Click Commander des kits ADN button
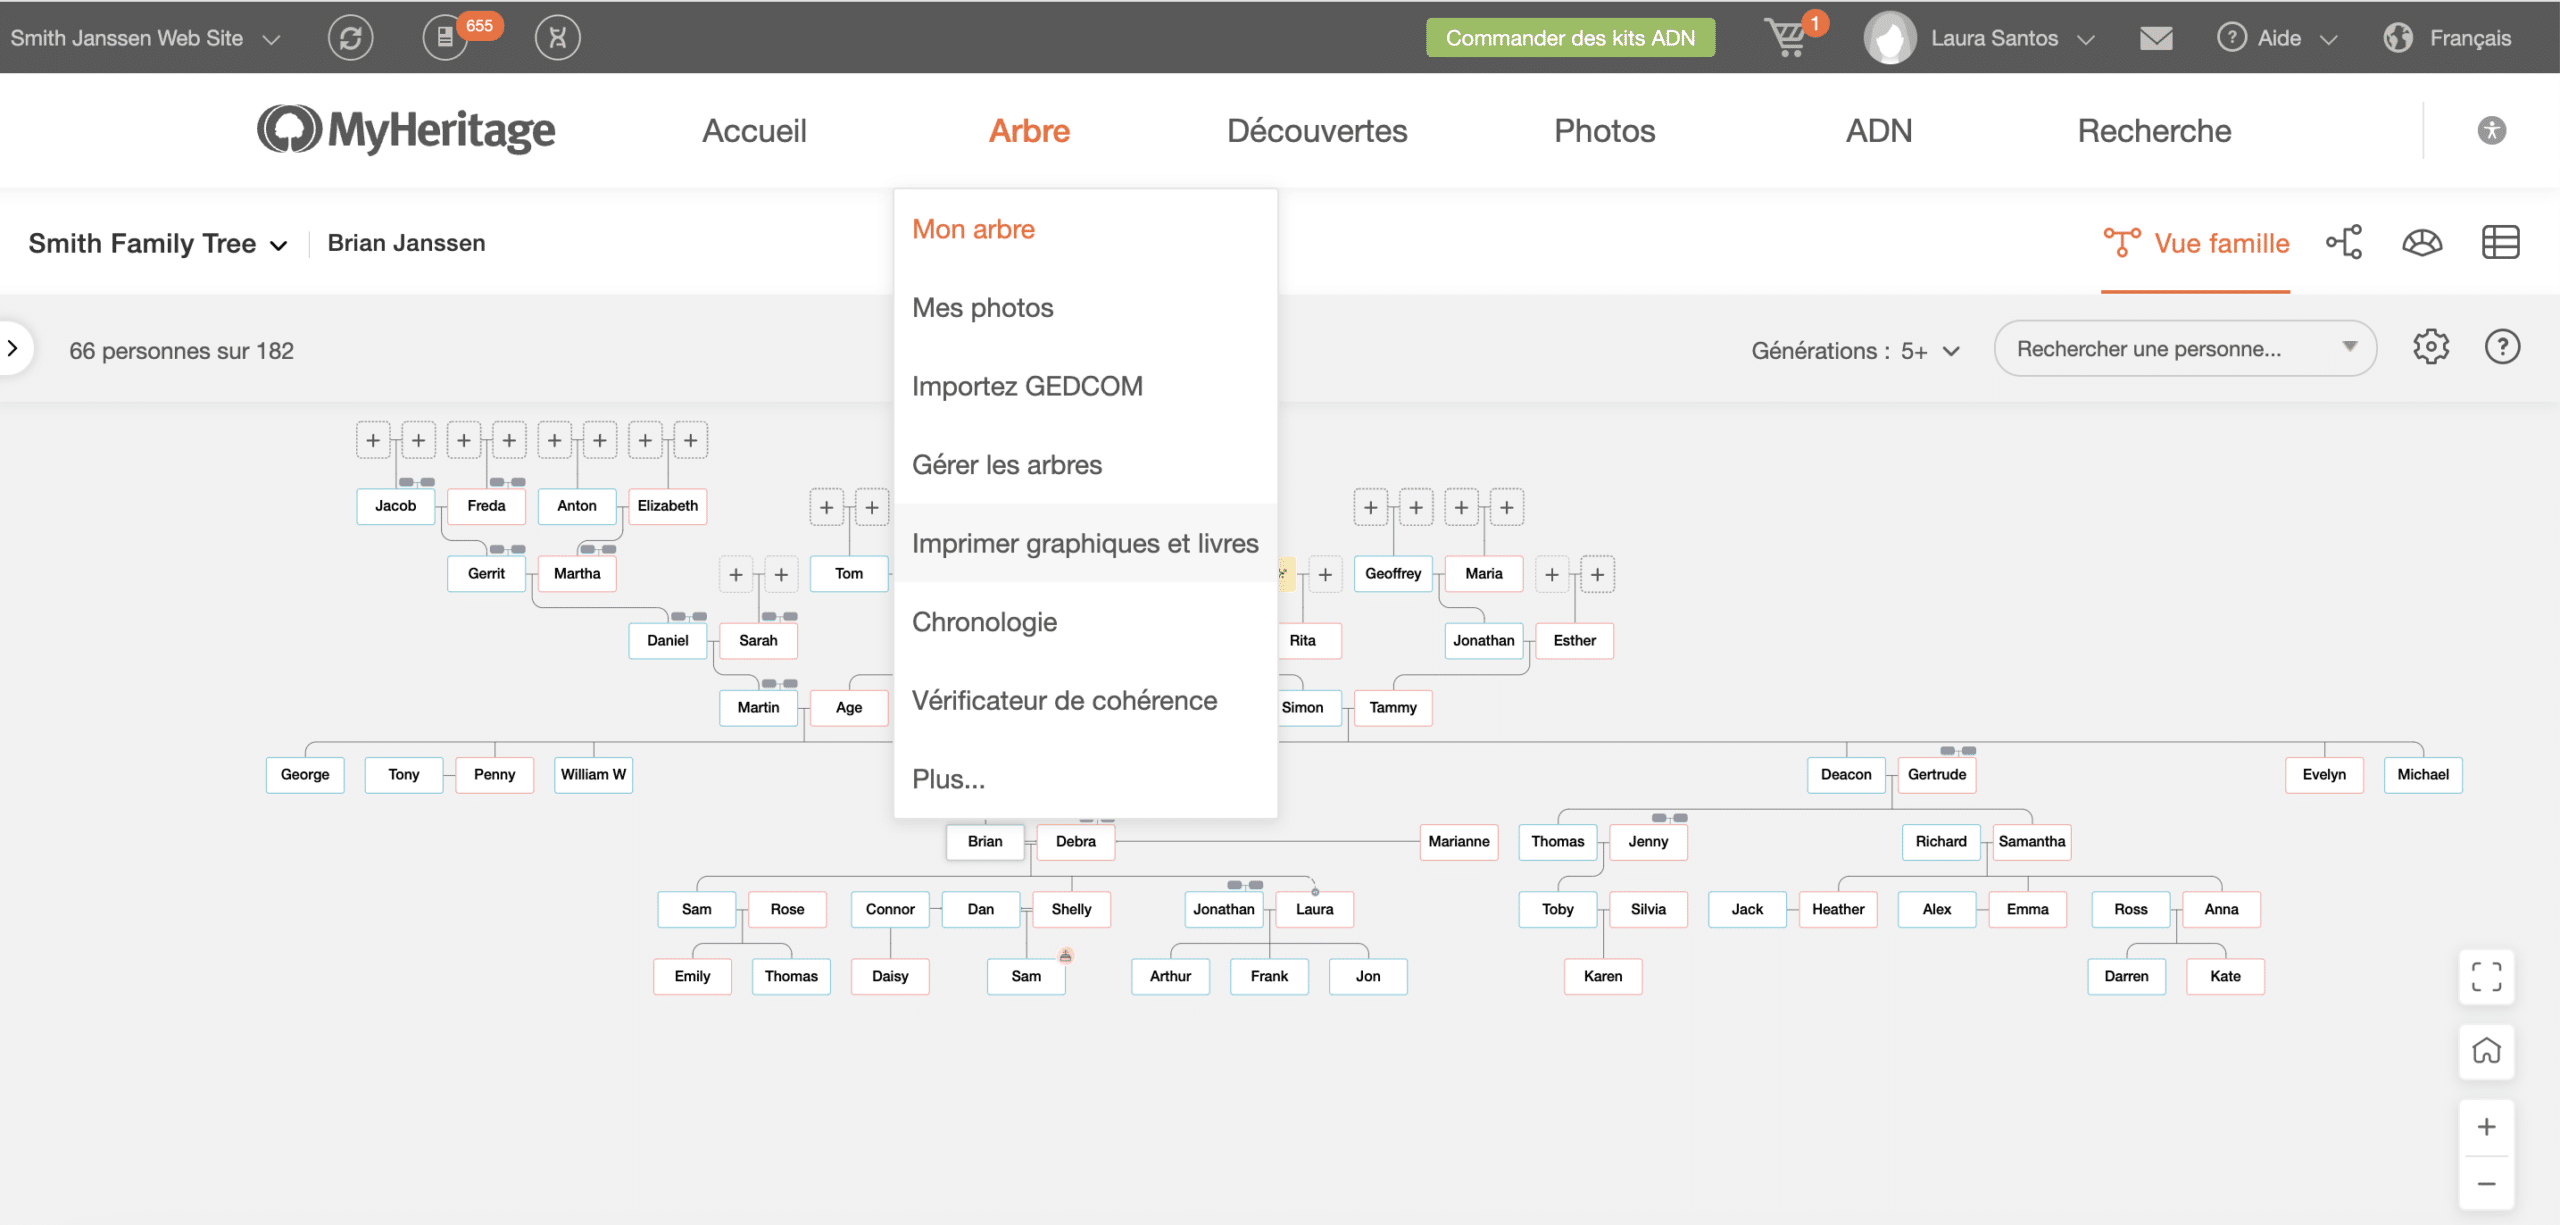2560x1225 pixels. (x=1570, y=38)
